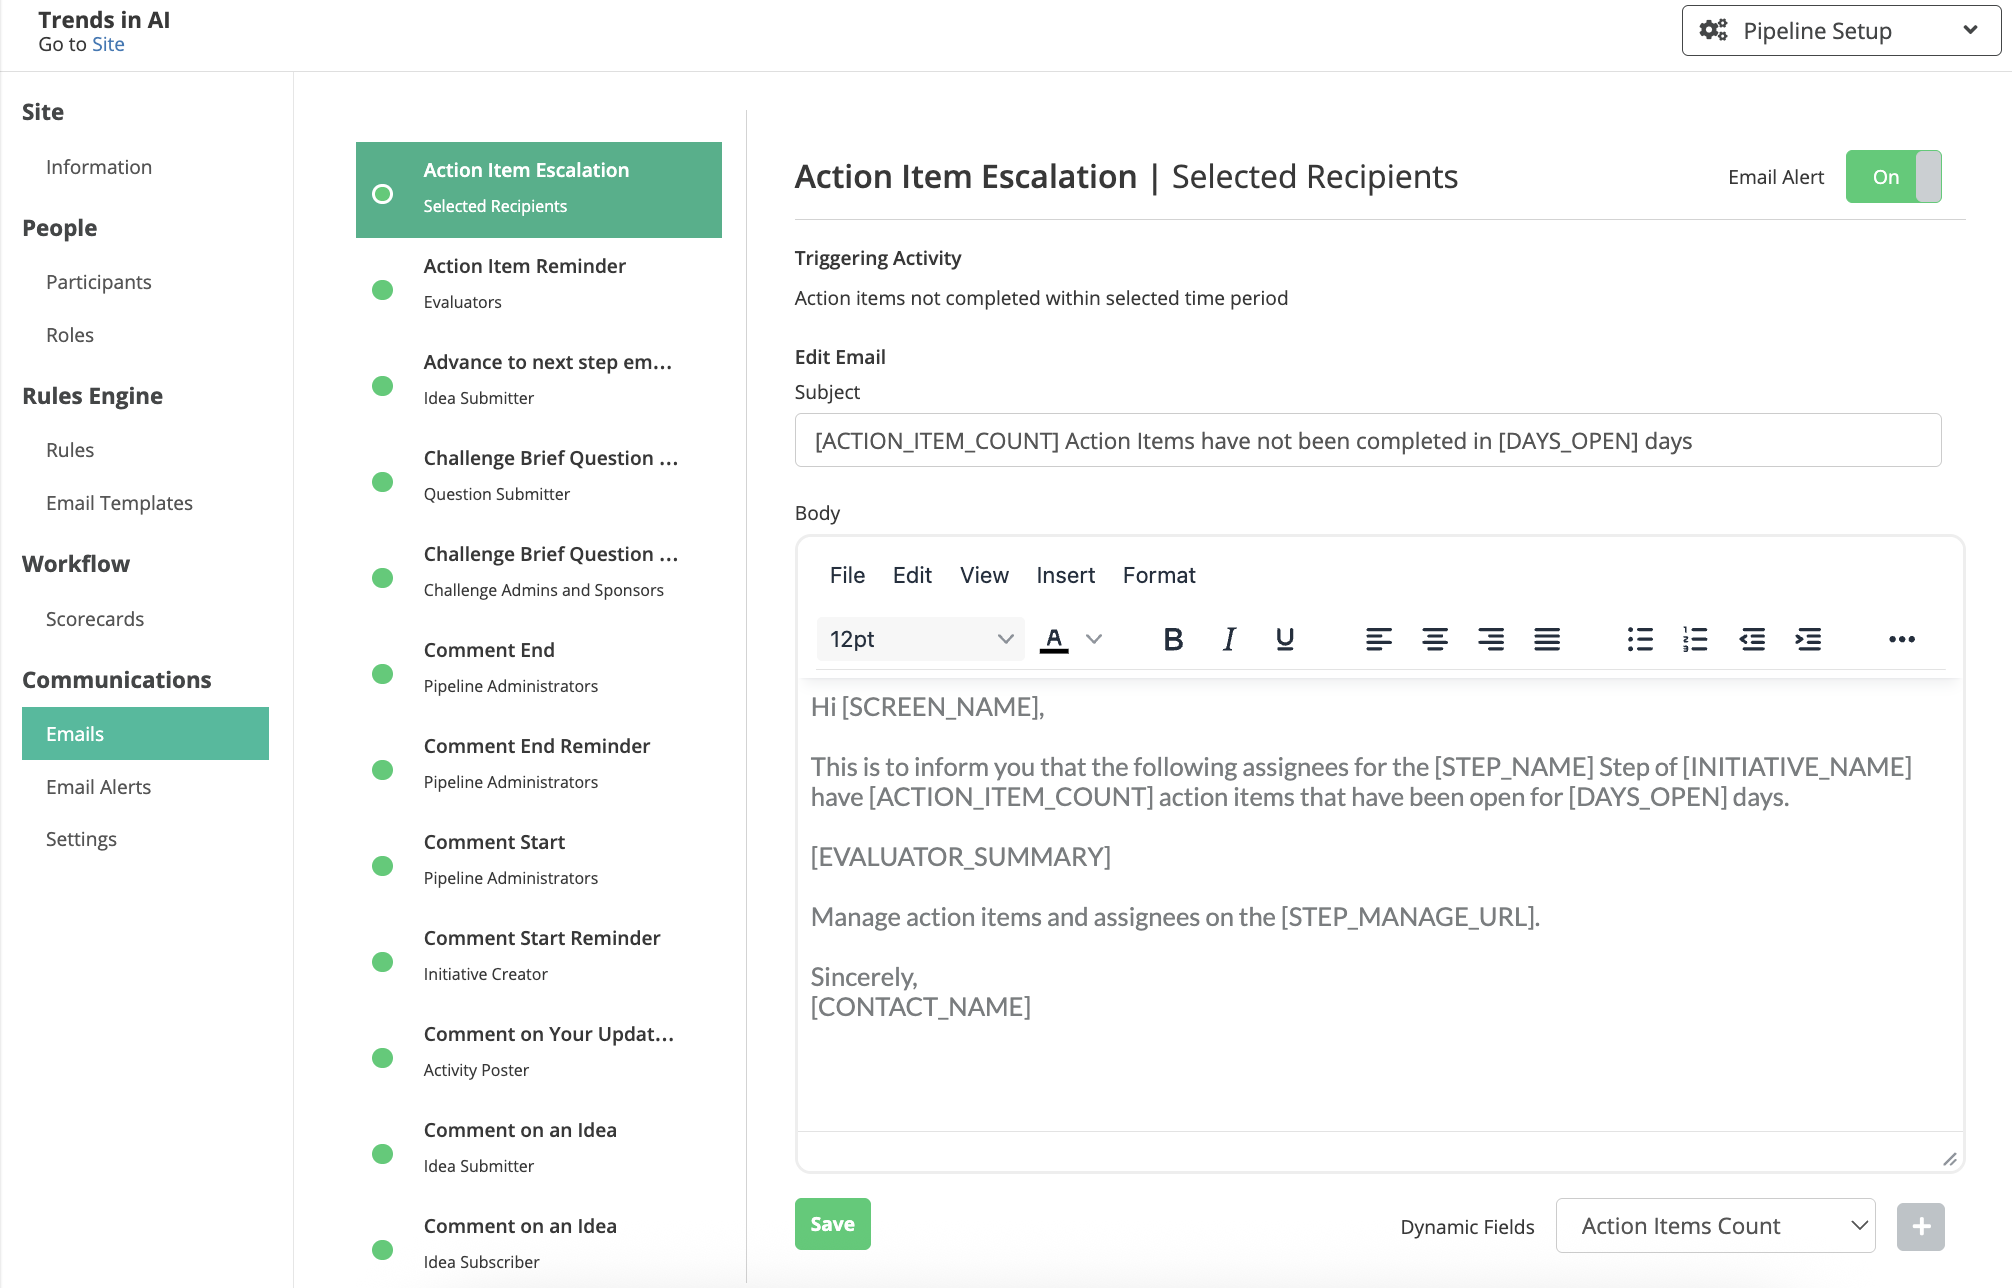Open Scorecards under Workflow
2012x1288 pixels.
coord(95,619)
